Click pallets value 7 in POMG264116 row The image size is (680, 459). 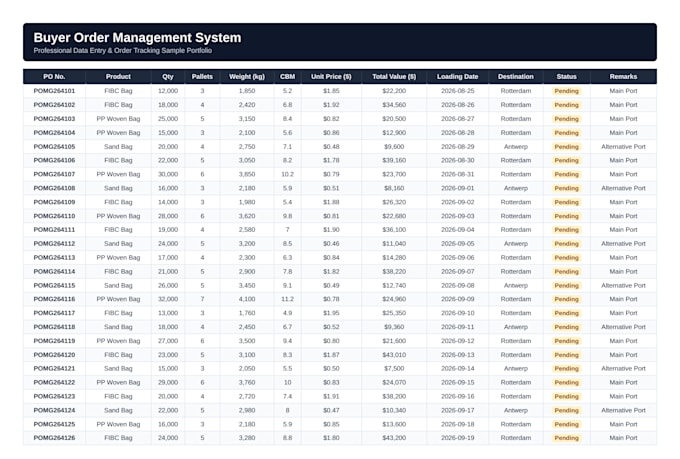pyautogui.click(x=202, y=299)
